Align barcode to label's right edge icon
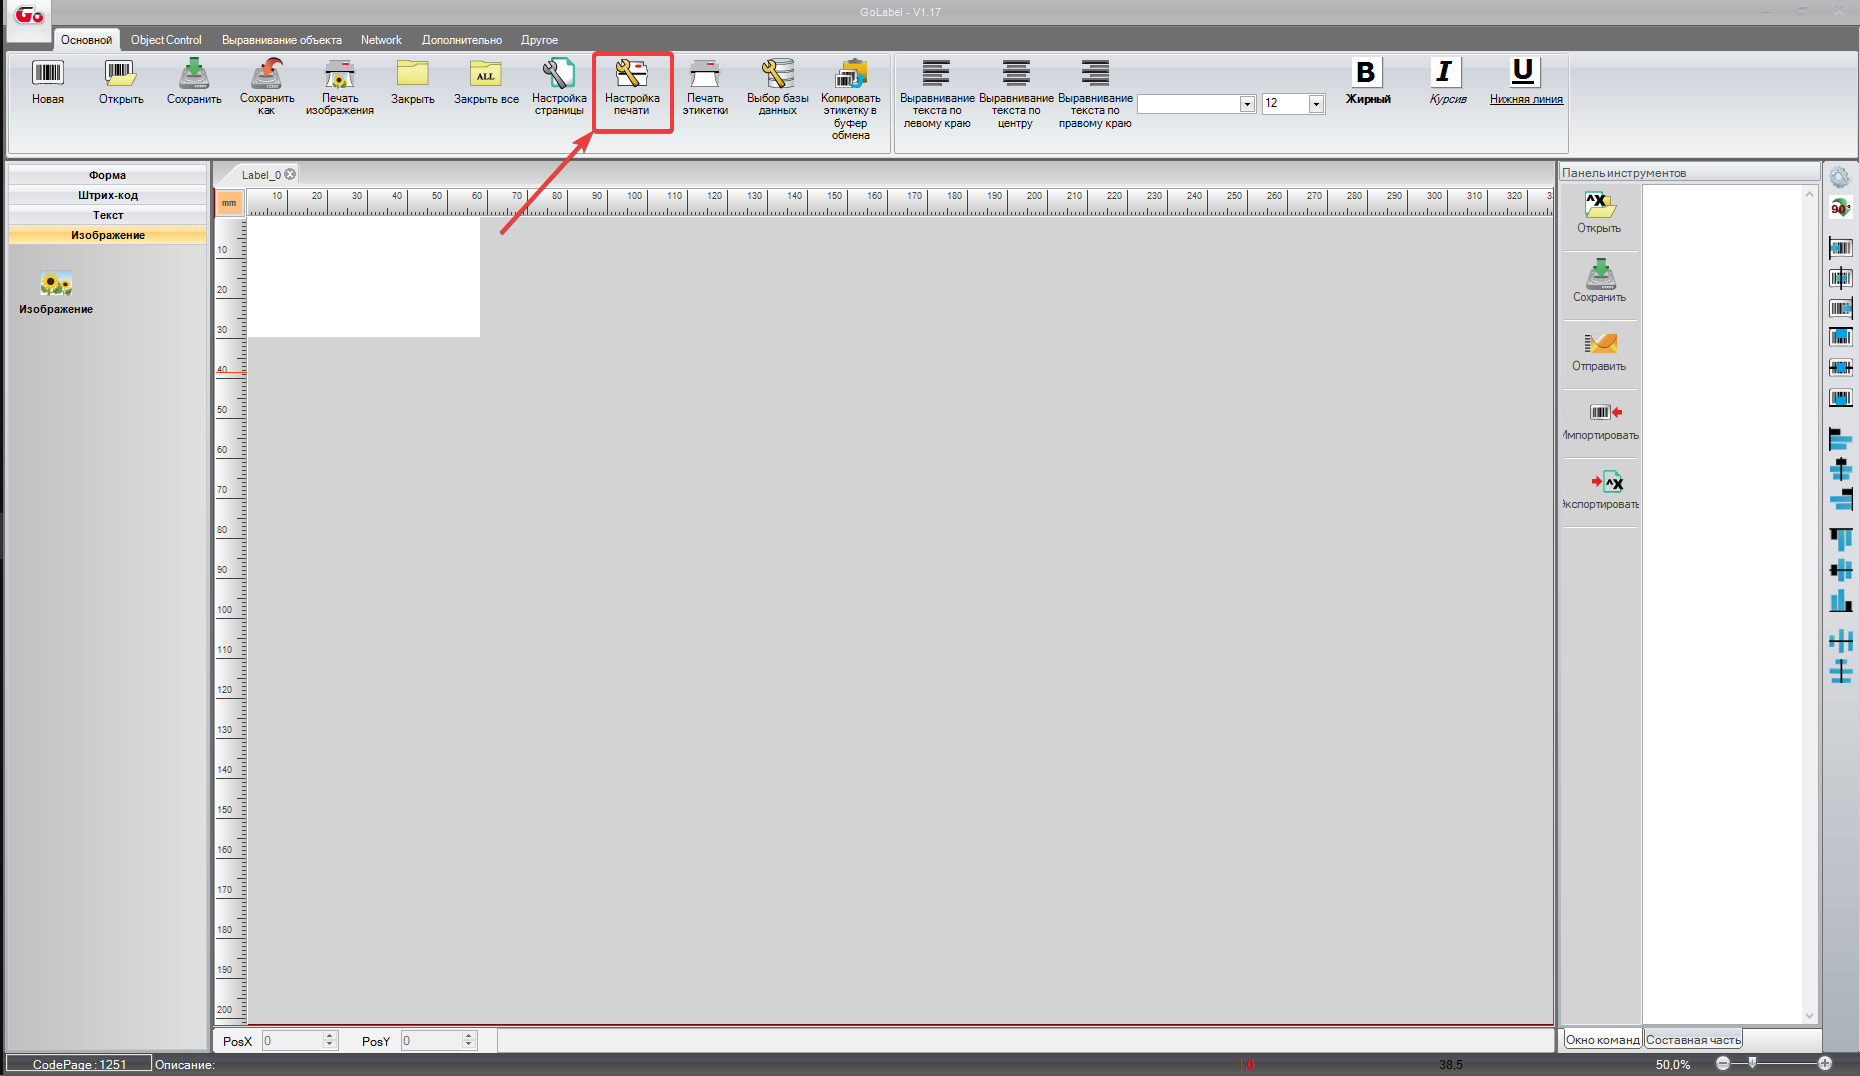This screenshot has width=1860, height=1076. tap(1840, 308)
